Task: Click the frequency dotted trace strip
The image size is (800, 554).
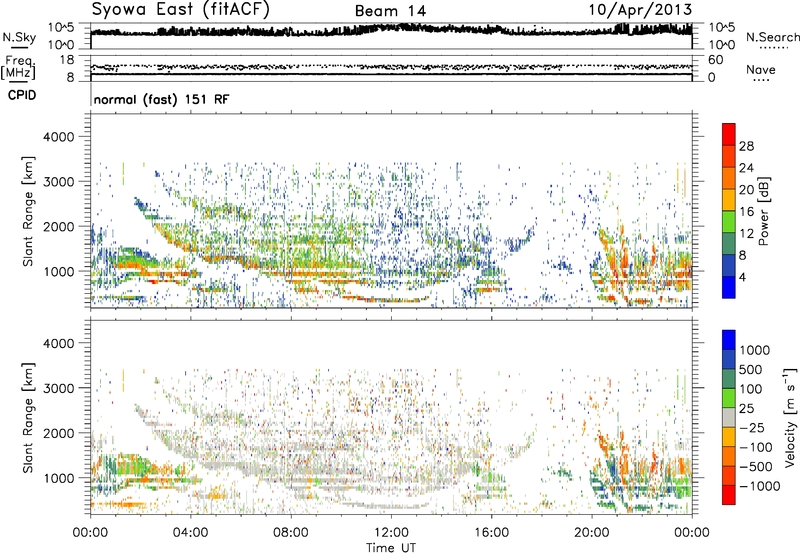Action: click(391, 67)
